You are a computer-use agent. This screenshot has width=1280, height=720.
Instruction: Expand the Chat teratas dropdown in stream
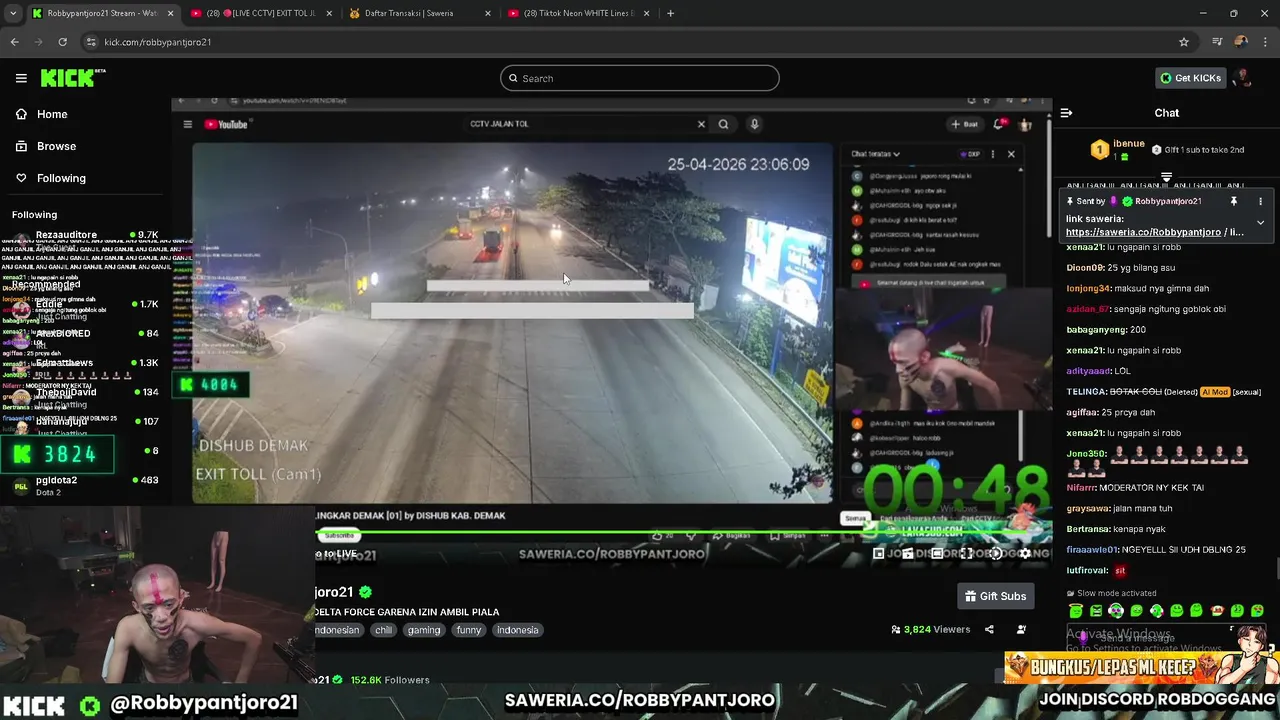[x=876, y=154]
